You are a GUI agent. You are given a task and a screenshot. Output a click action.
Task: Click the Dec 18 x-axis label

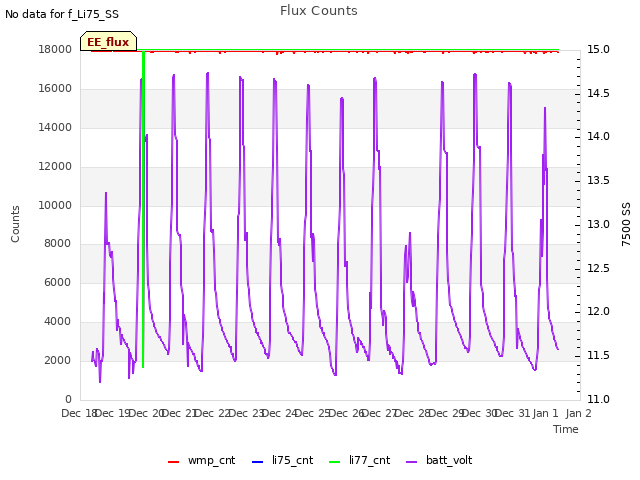coord(79,413)
